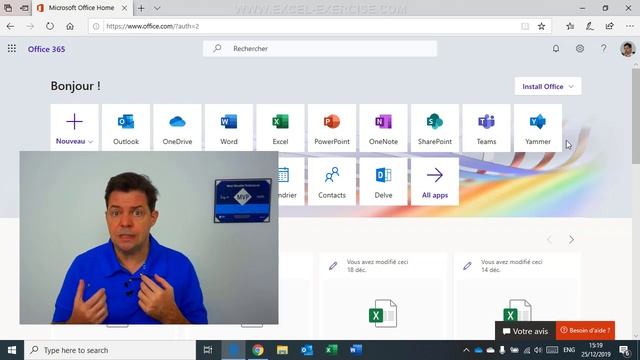Expand the tab preview chevron

[157, 8]
